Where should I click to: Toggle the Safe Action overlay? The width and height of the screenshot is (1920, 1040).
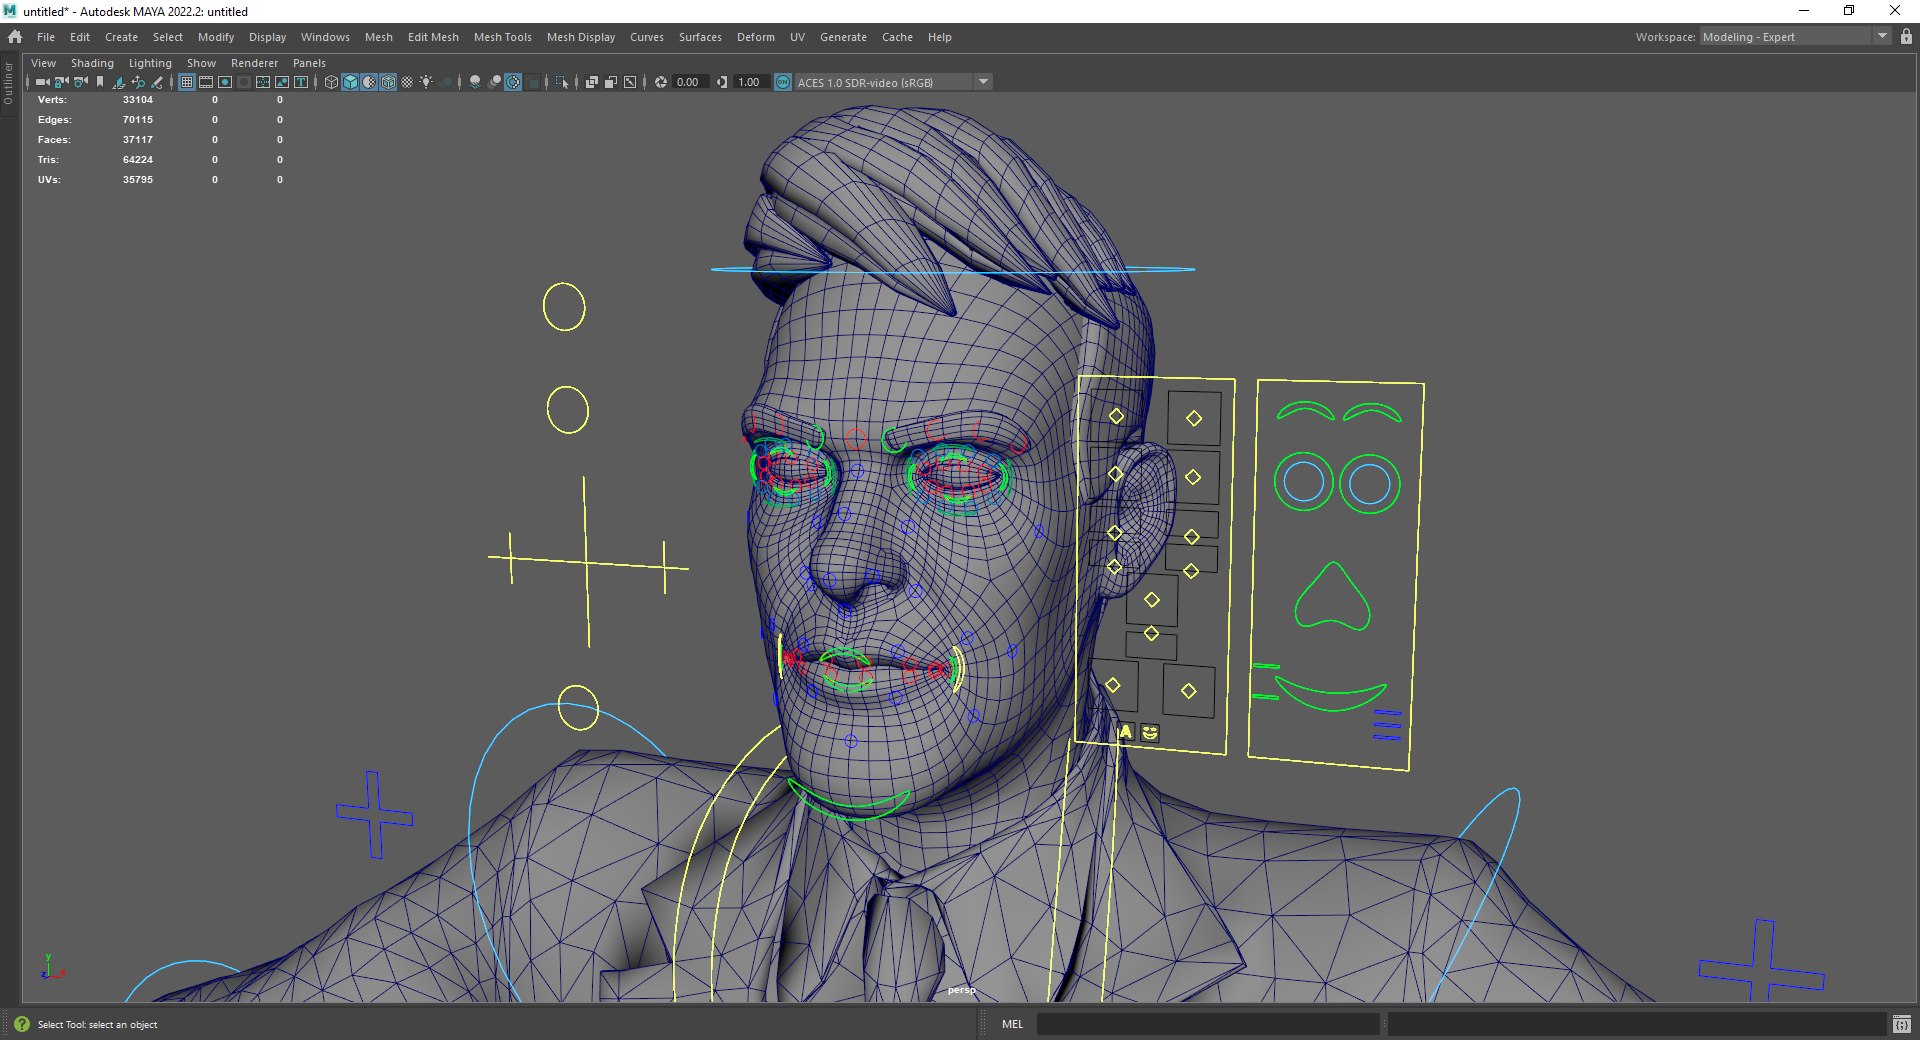(x=282, y=82)
